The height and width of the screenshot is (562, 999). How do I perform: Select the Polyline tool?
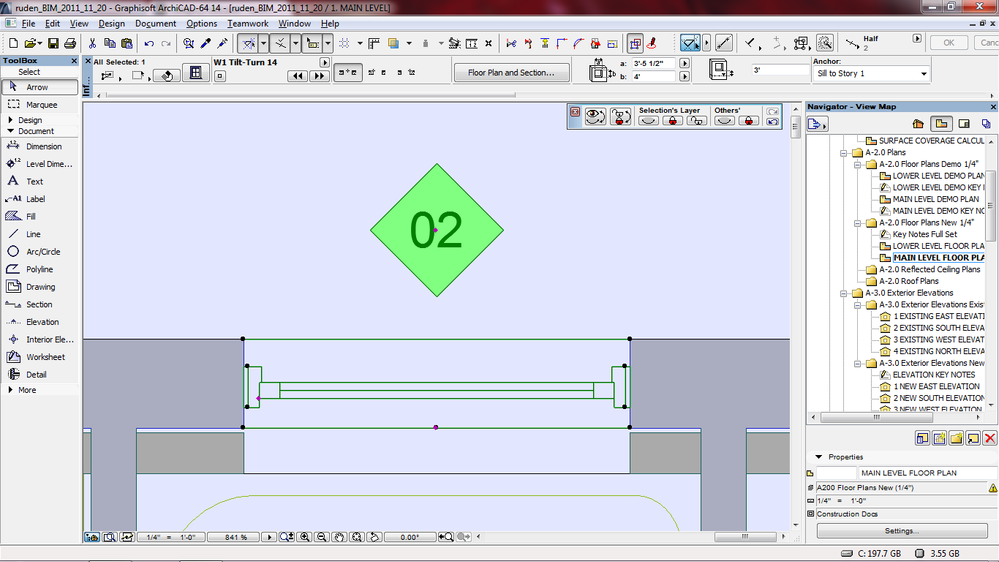[39, 269]
